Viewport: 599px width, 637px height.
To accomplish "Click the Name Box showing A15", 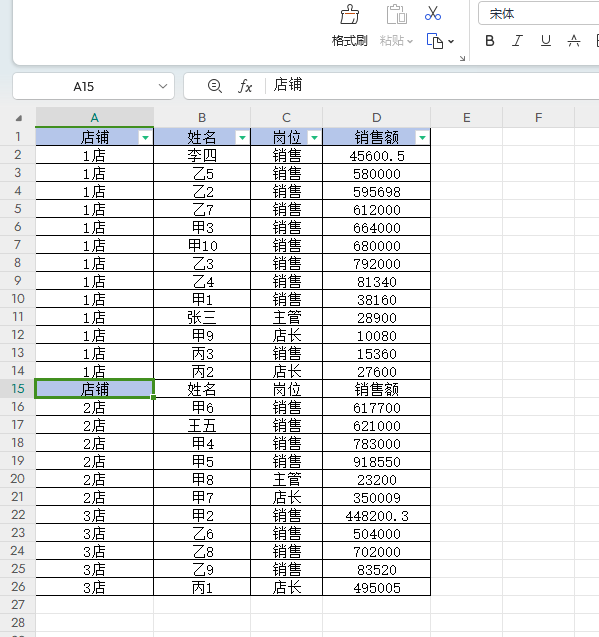I will coord(84,86).
